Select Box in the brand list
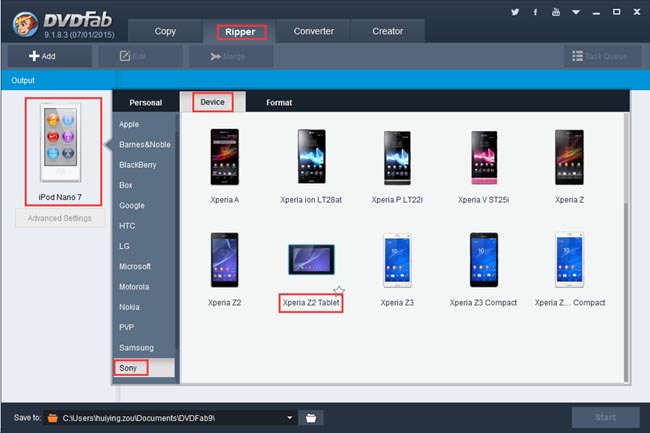The height and width of the screenshot is (433, 650). pos(126,185)
